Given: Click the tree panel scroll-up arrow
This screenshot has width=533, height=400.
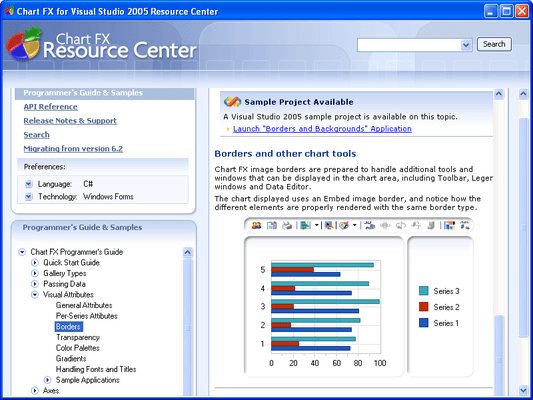Looking at the screenshot, I should click(188, 252).
